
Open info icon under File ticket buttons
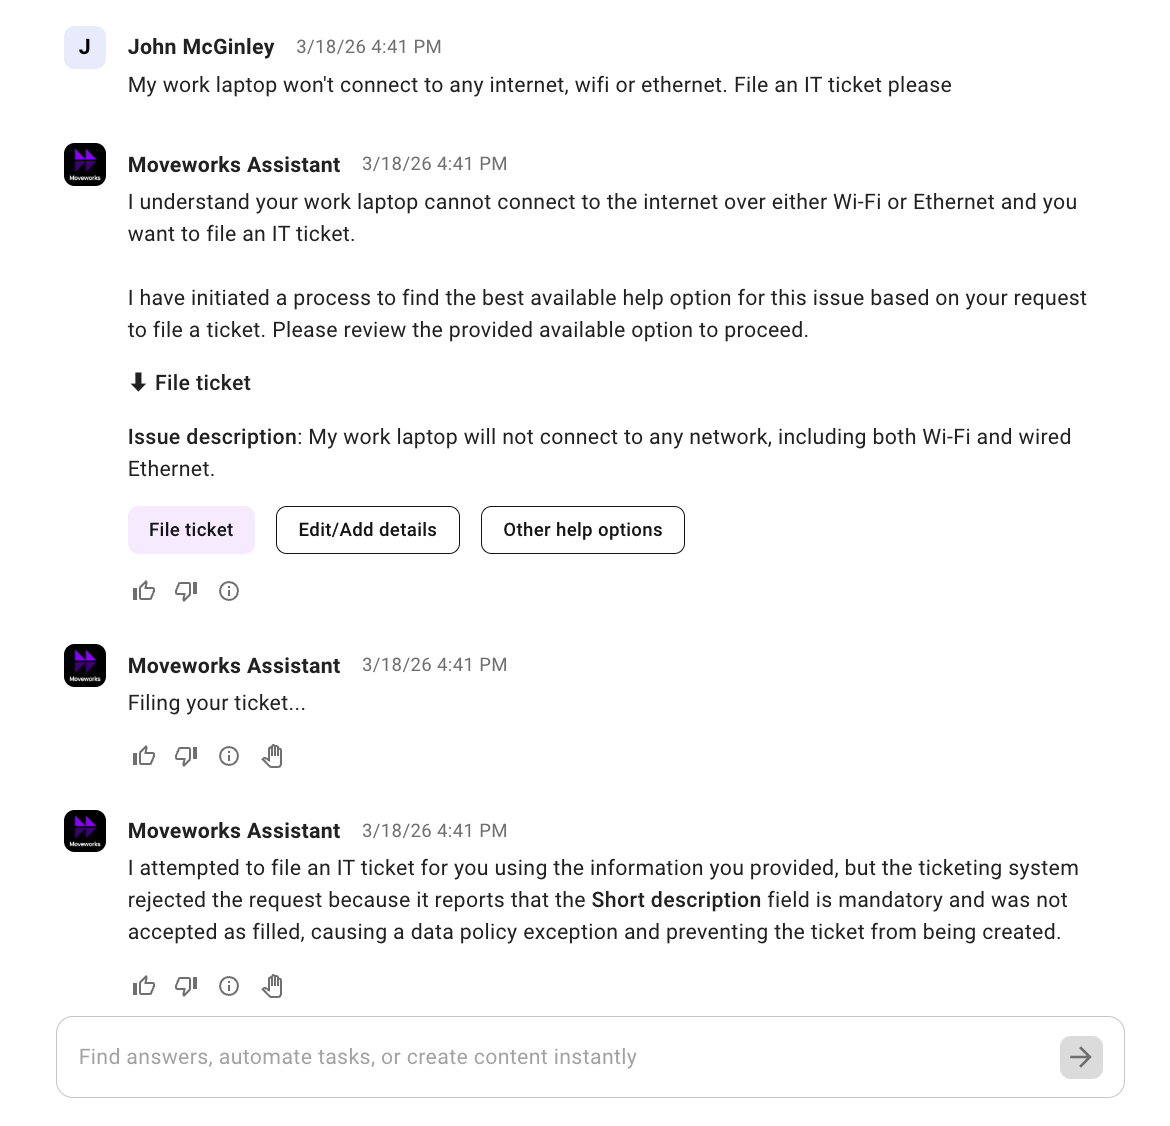tap(229, 591)
